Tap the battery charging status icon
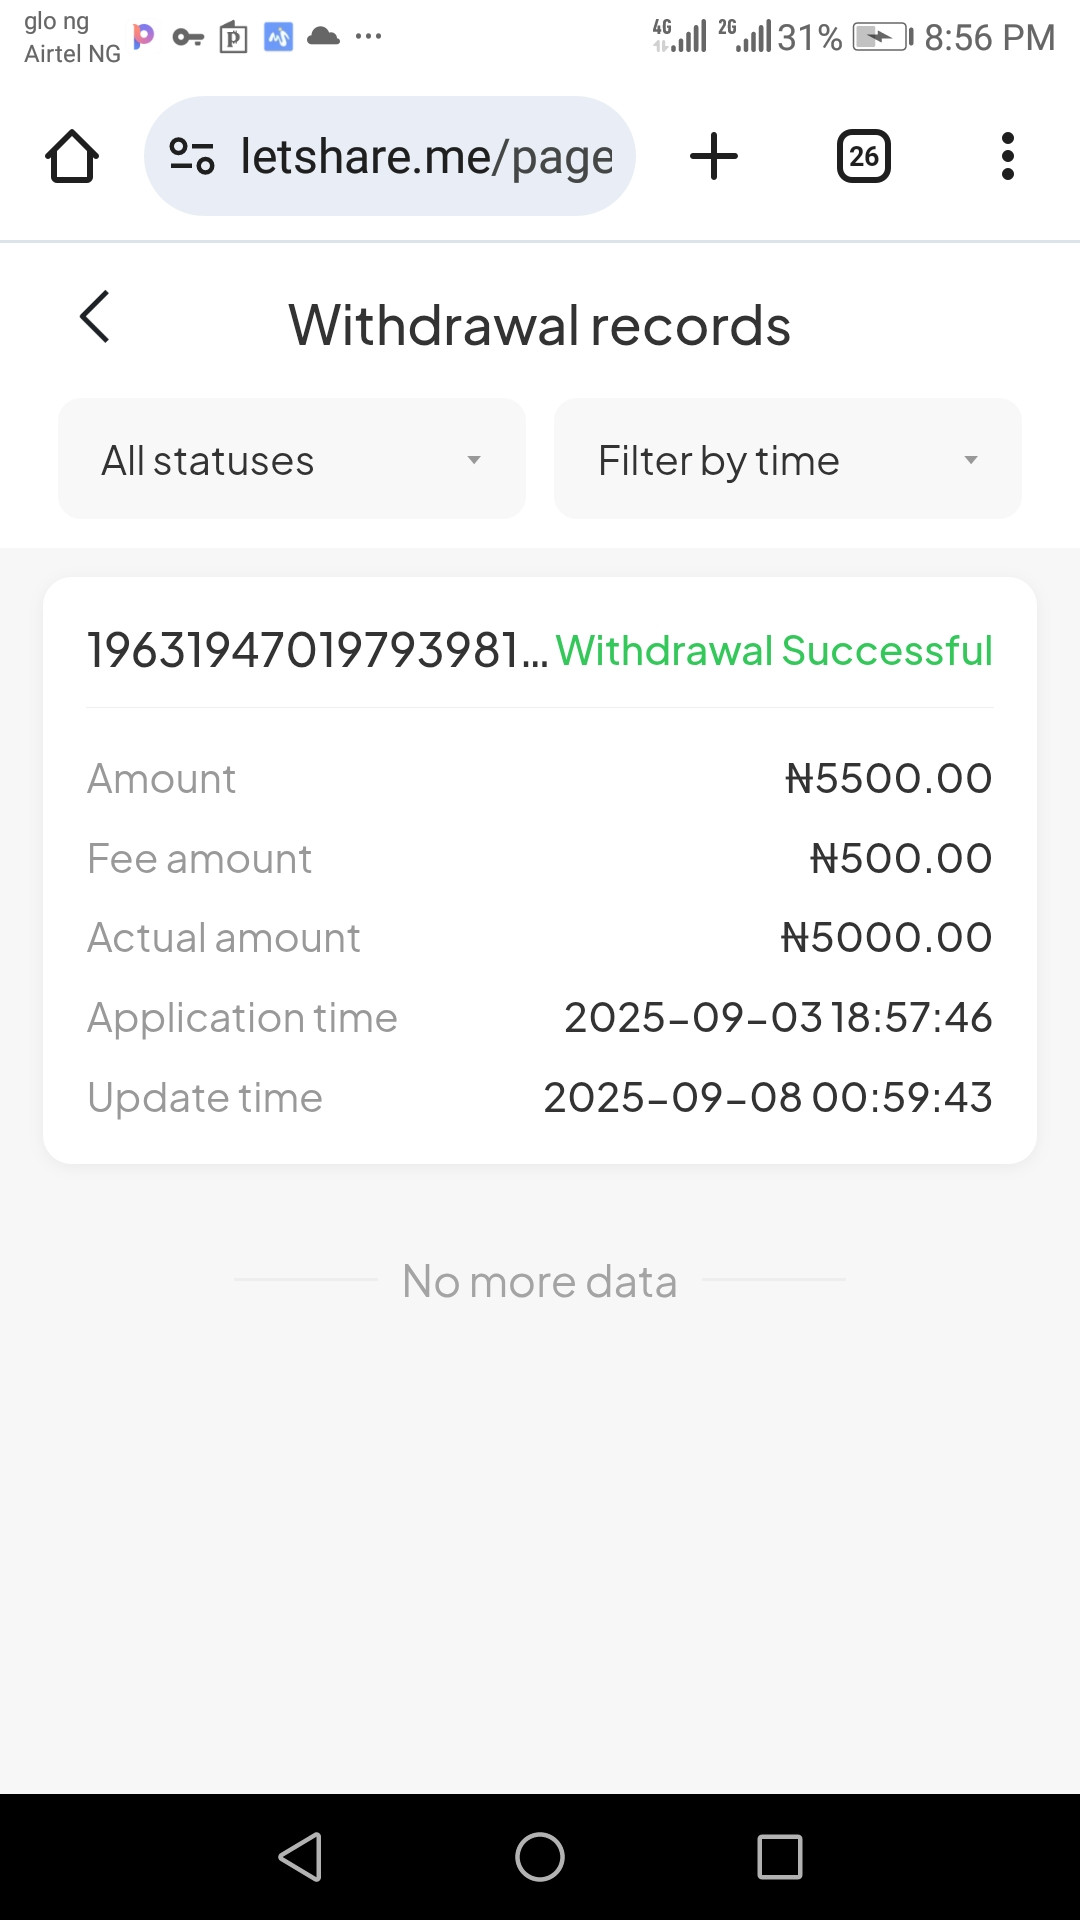 tap(882, 38)
